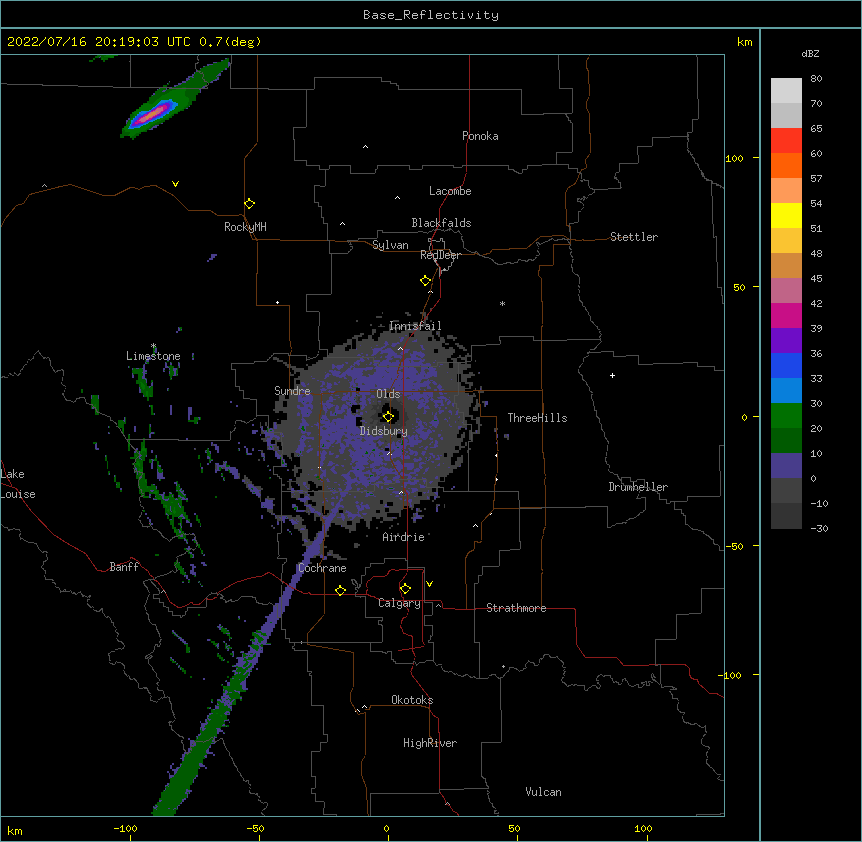
Task: Click the 42 dBZ magenta color swatch
Action: [x=786, y=315]
